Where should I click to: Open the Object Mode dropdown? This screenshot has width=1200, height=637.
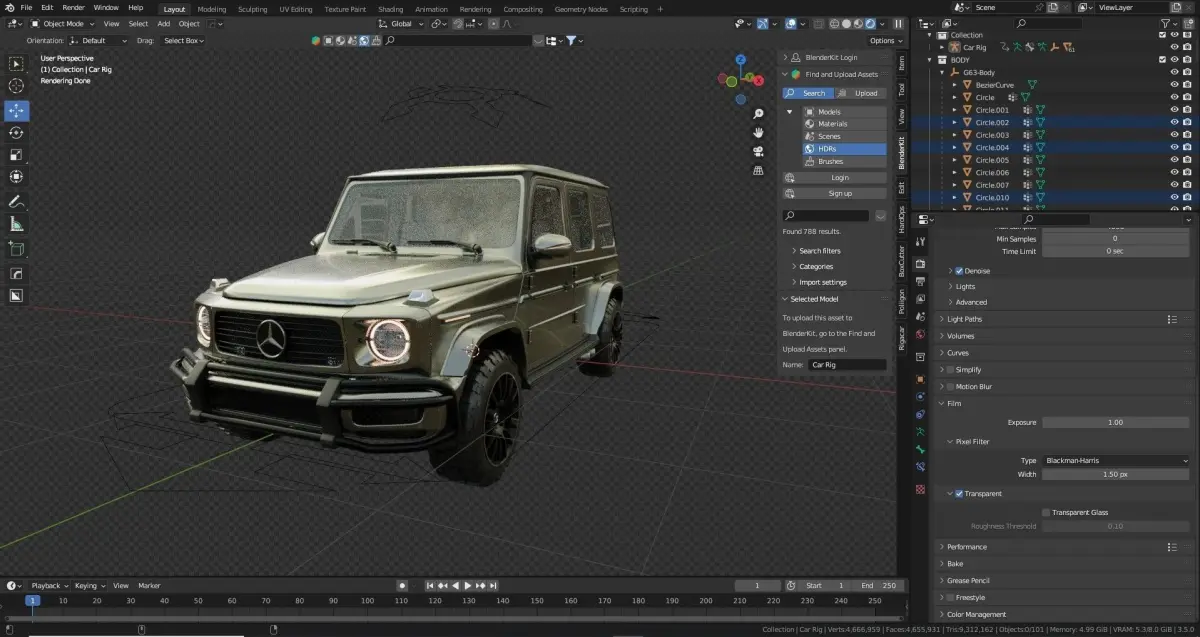[x=64, y=23]
